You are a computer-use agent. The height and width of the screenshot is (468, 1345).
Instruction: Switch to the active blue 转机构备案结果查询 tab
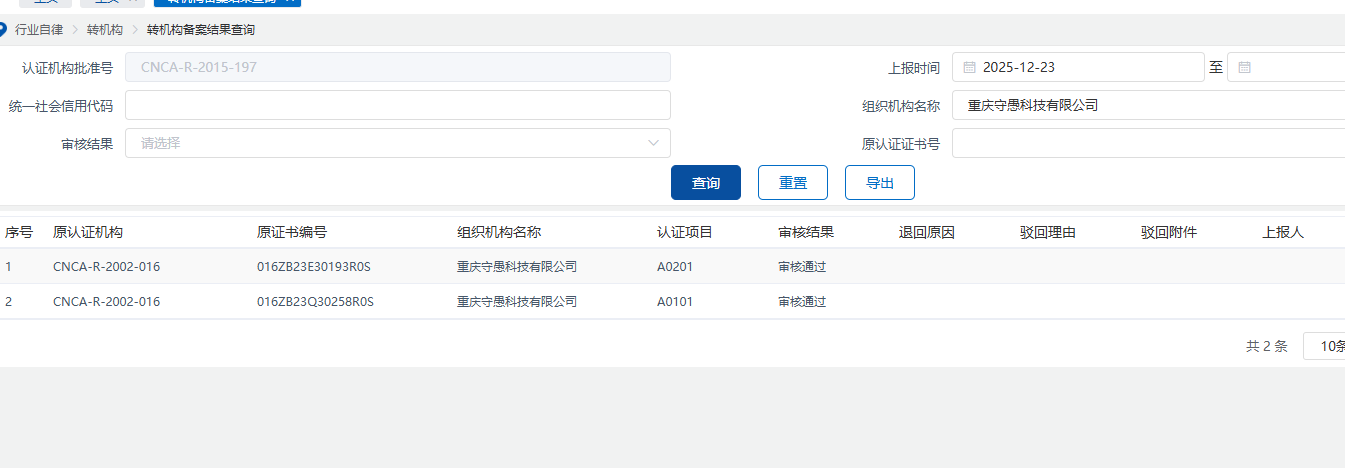pyautogui.click(x=226, y=3)
